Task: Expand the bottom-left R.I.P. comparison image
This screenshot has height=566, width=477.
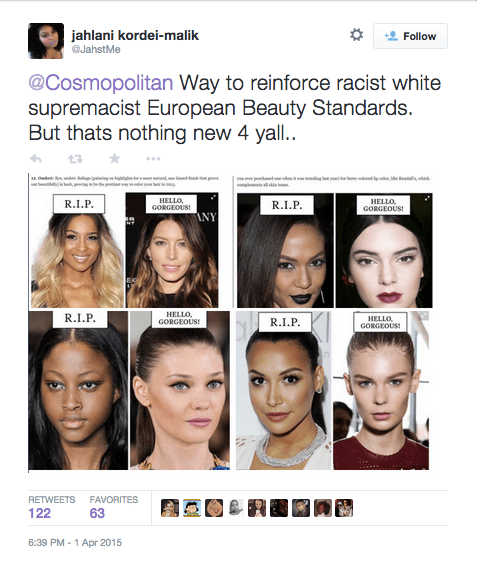Action: [x=129, y=391]
